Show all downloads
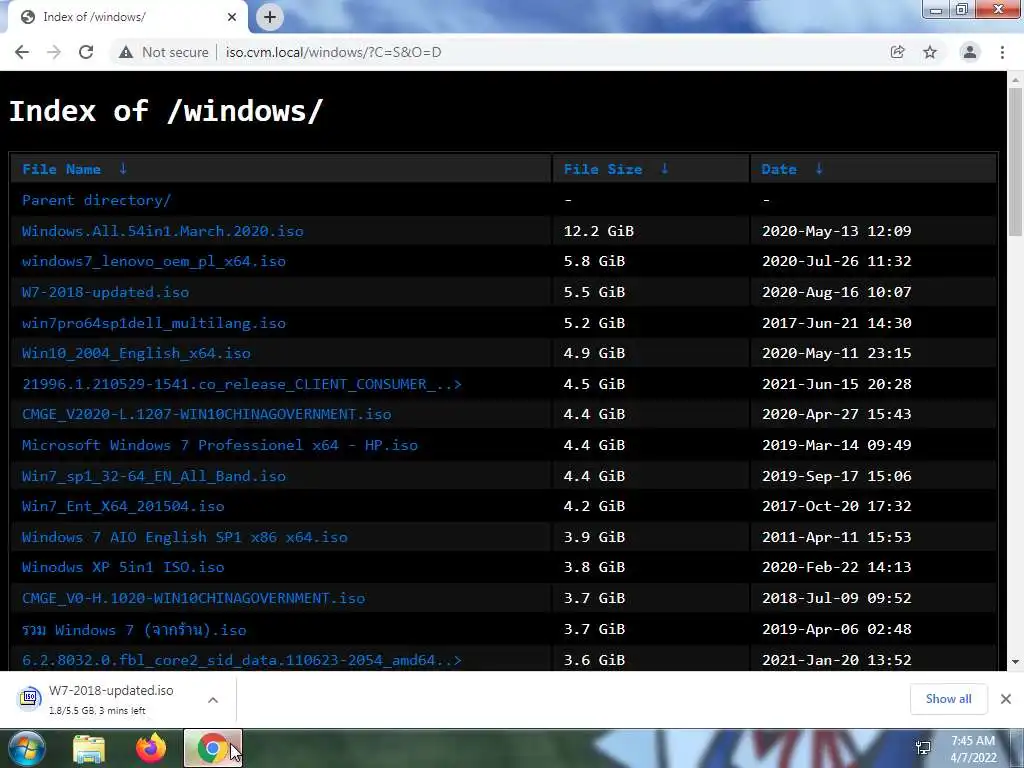The height and width of the screenshot is (768, 1024). (x=948, y=699)
